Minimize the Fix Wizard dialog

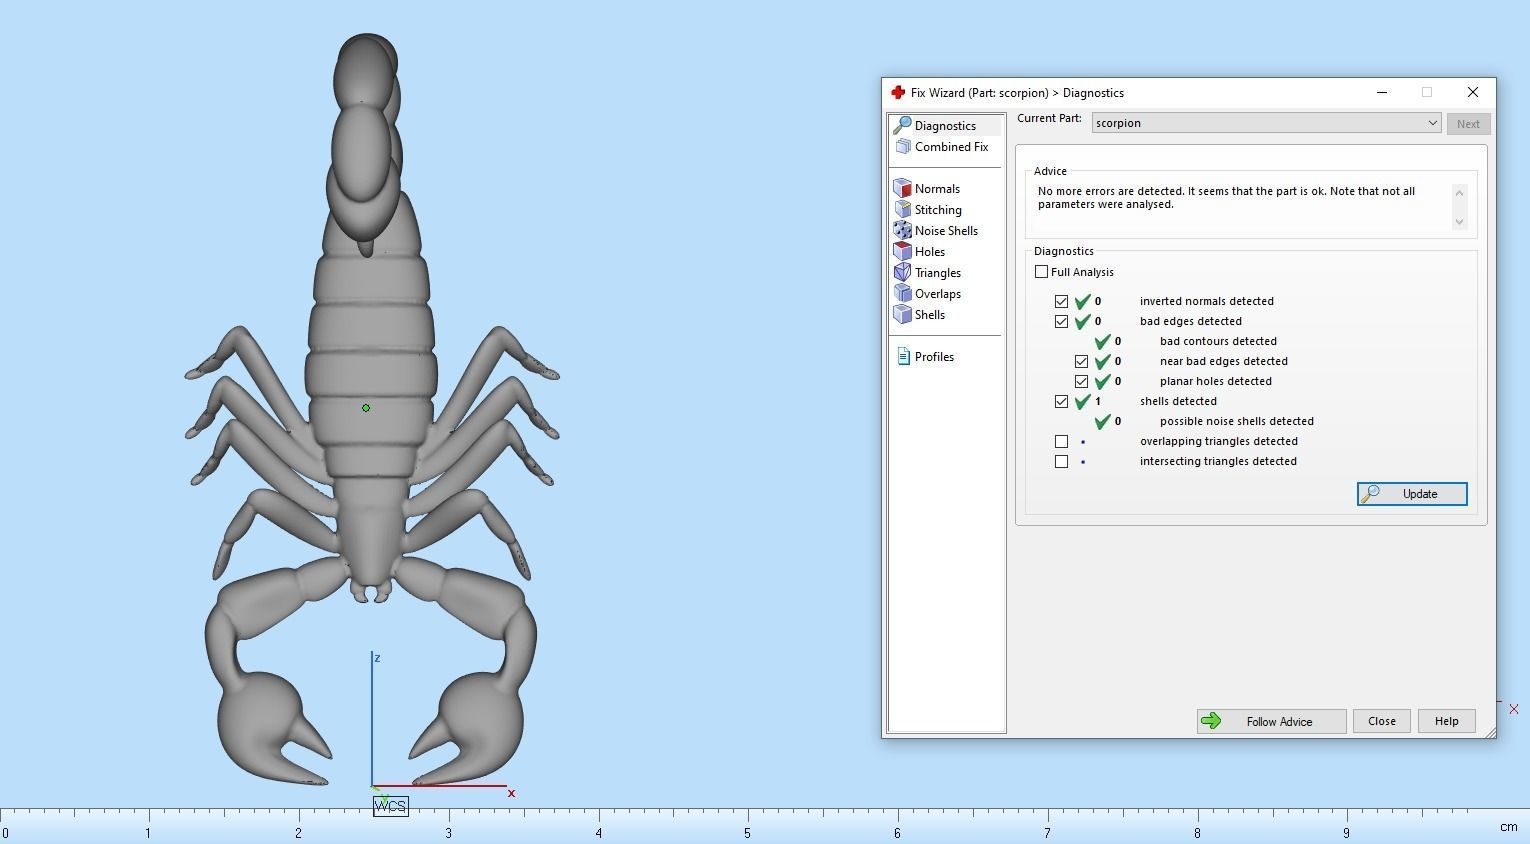[1382, 92]
